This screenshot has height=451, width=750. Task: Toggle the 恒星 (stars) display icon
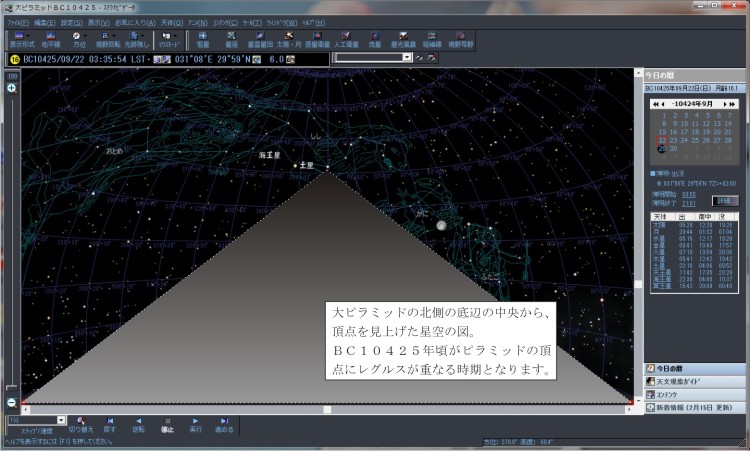[x=203, y=38]
